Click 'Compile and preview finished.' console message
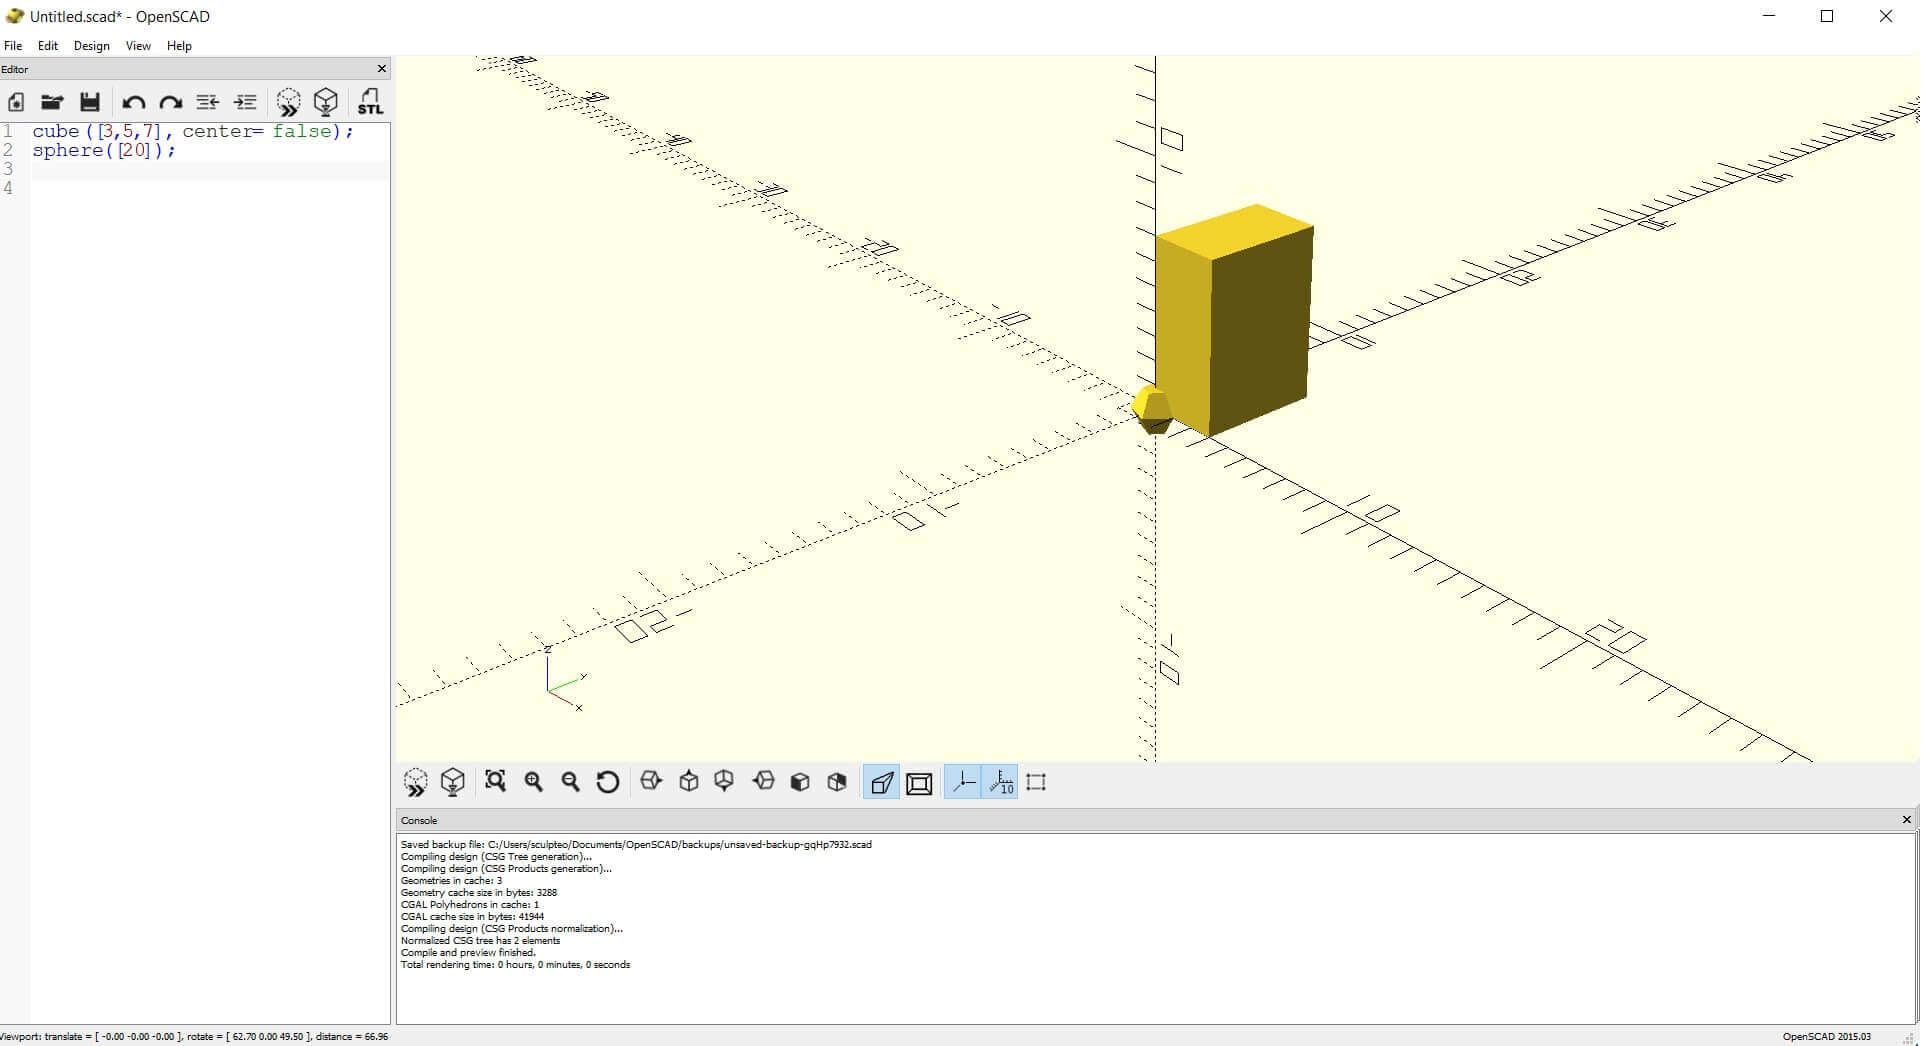 pos(468,953)
